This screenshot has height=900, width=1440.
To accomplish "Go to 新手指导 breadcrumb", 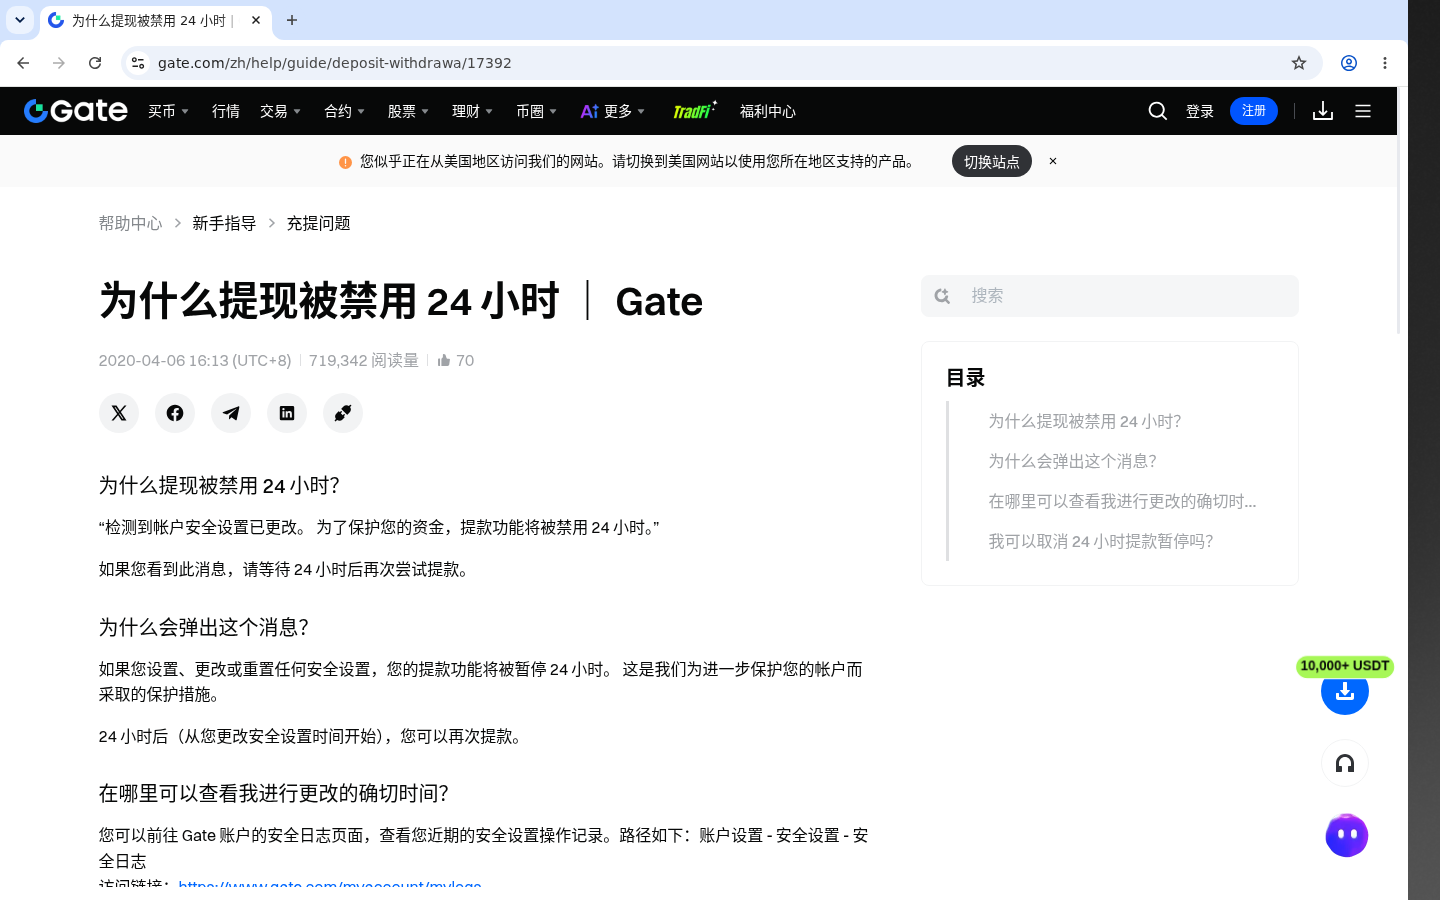I will 224,223.
